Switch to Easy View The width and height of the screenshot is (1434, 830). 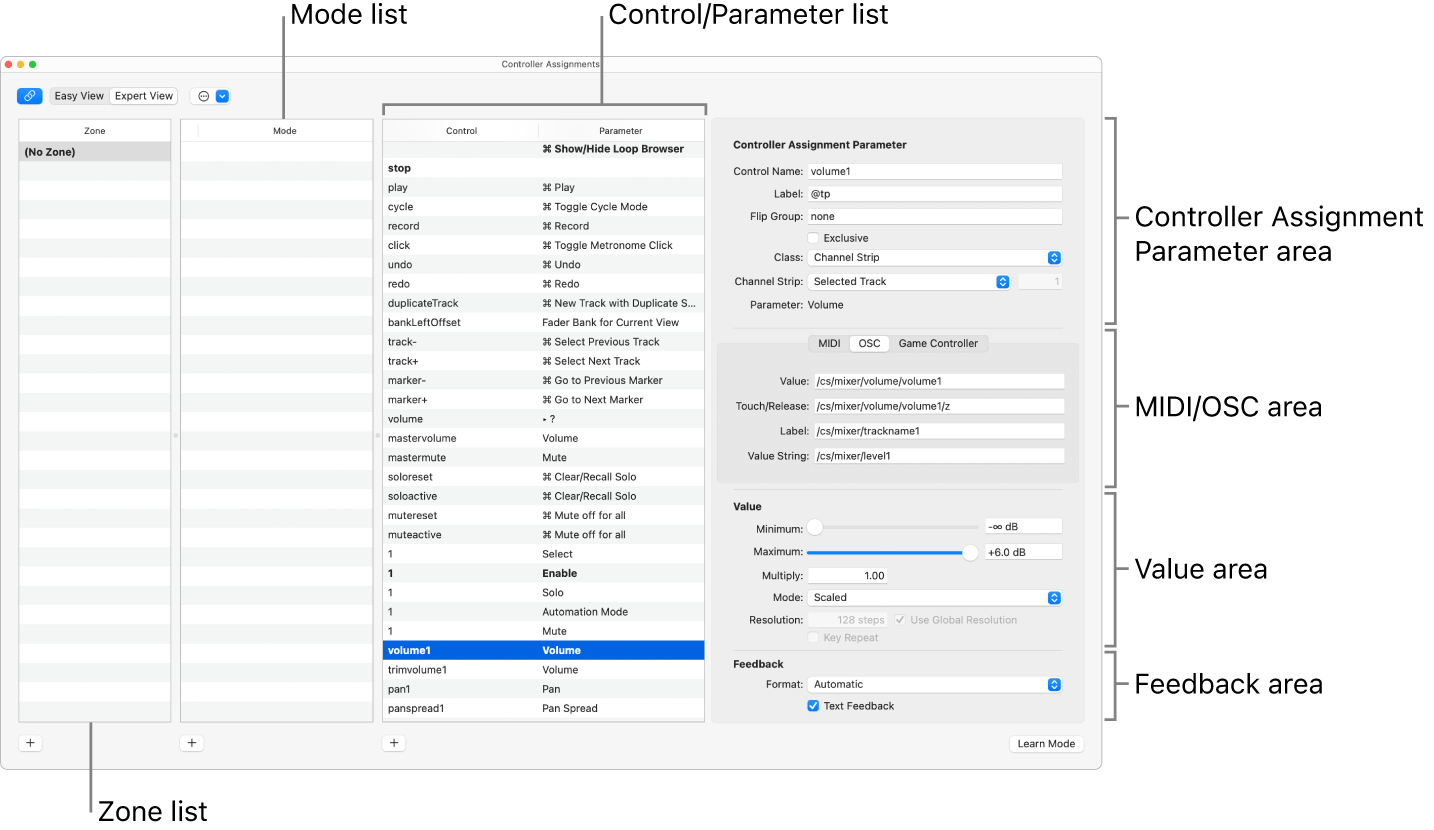pyautogui.click(x=78, y=95)
